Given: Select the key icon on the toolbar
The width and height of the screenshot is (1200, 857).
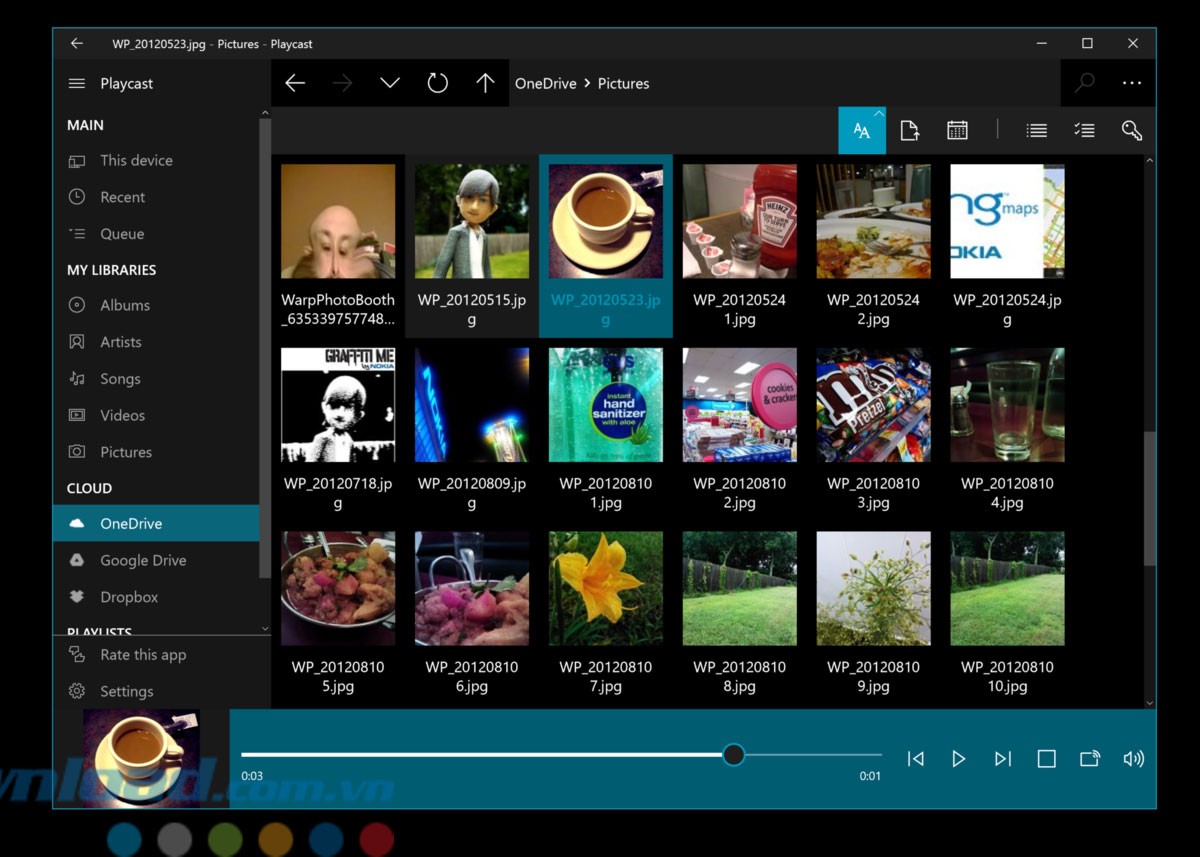Looking at the screenshot, I should [x=1131, y=130].
